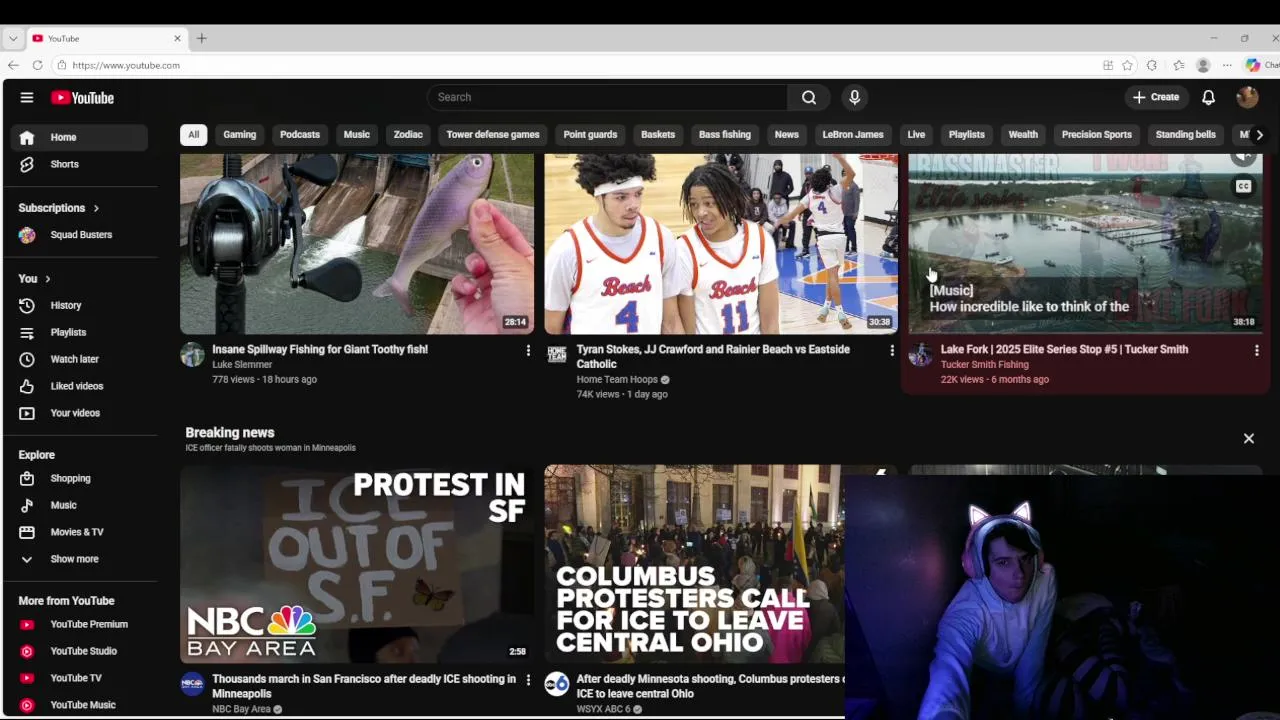Image resolution: width=1280 pixels, height=720 pixels.
Task: Open the hamburger guide menu
Action: pos(27,97)
